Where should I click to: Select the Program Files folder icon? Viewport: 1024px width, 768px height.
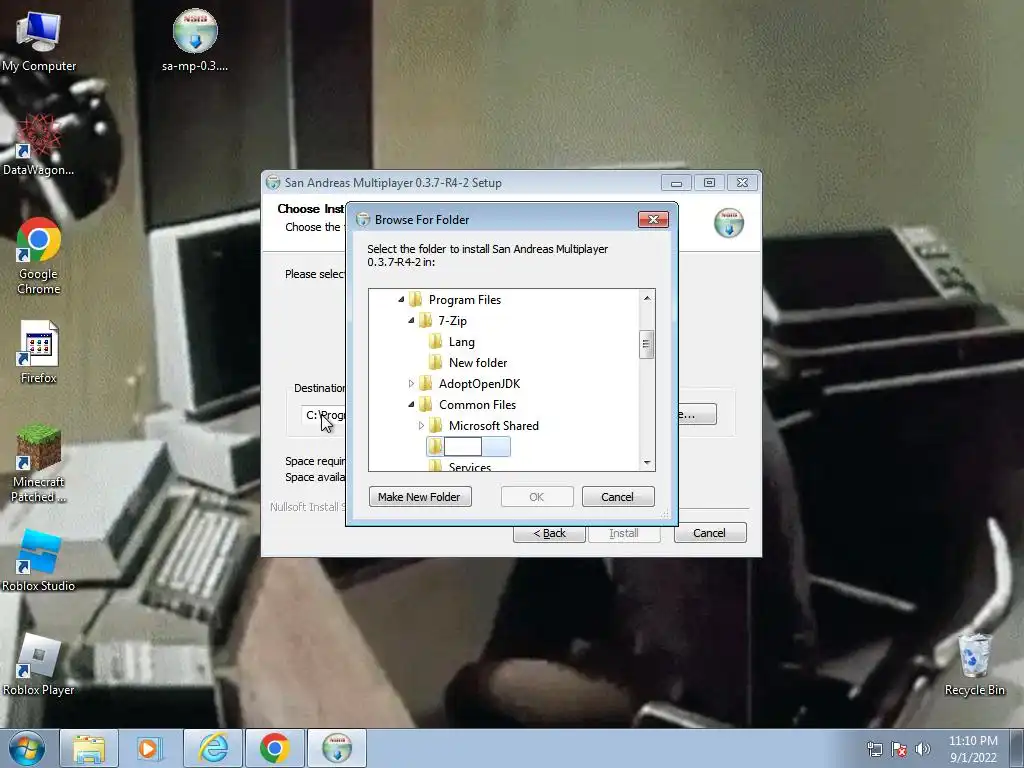415,300
